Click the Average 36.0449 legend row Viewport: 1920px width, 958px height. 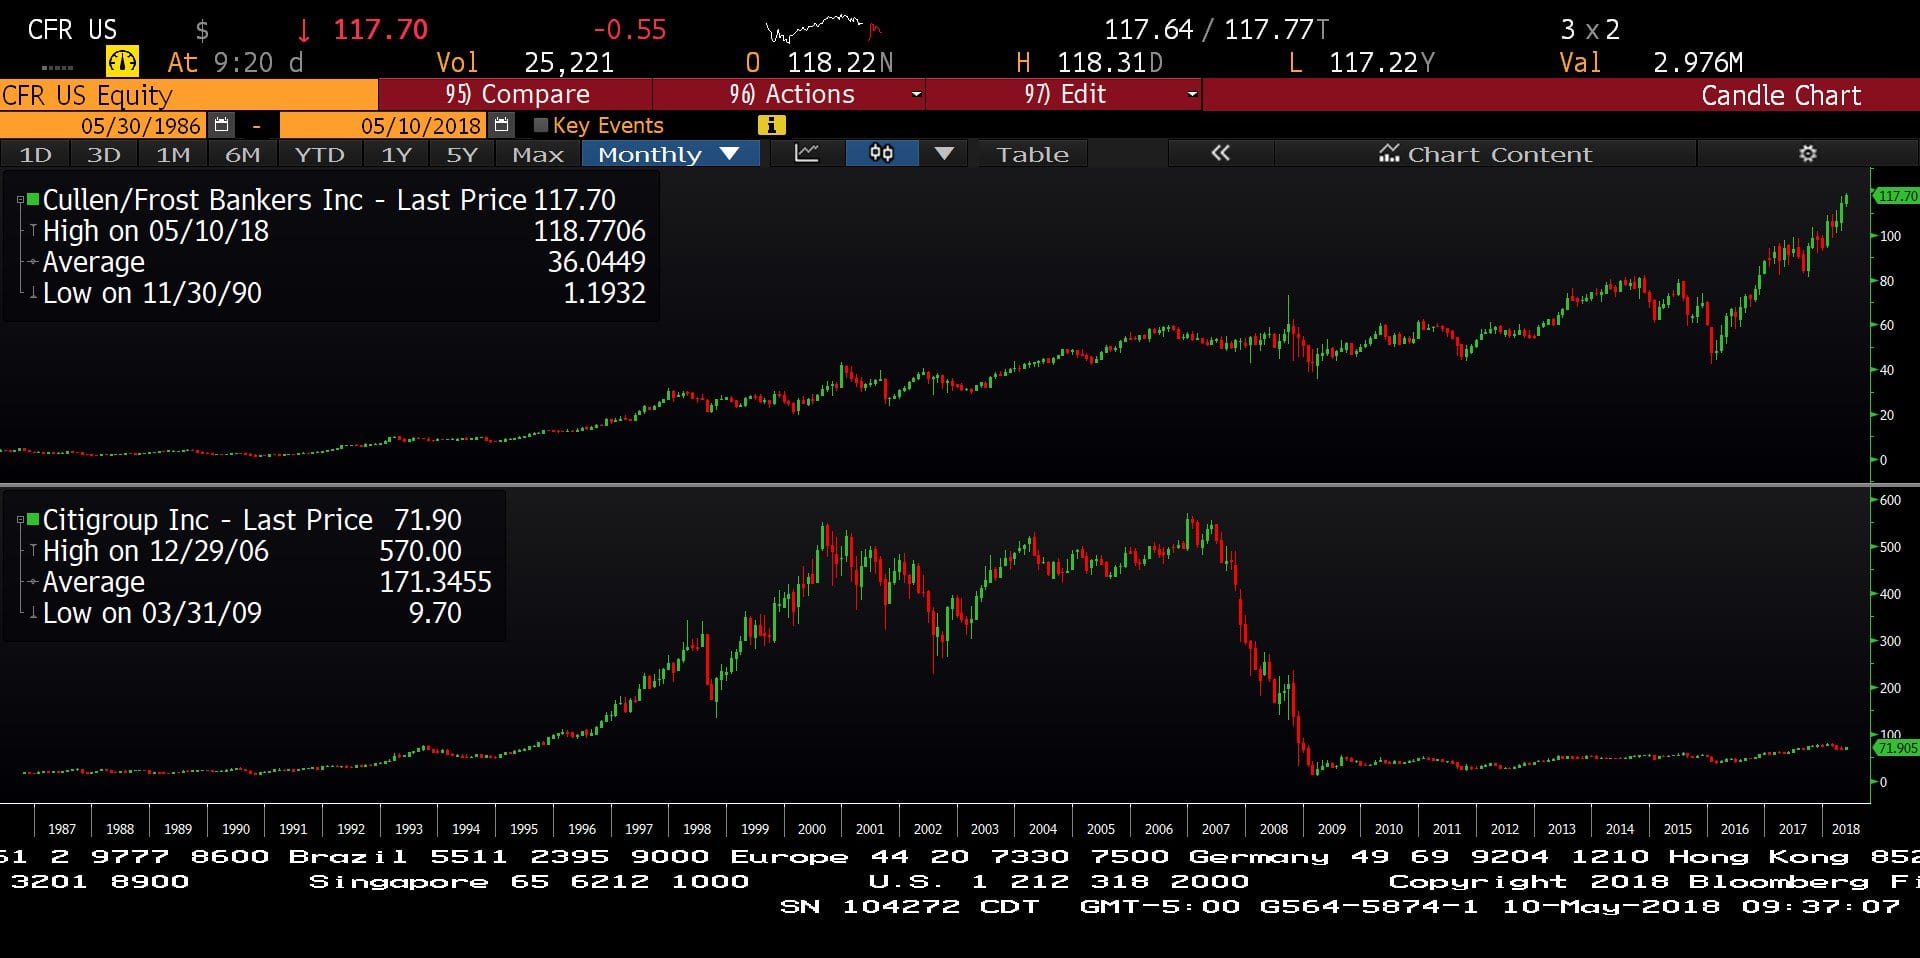344,262
